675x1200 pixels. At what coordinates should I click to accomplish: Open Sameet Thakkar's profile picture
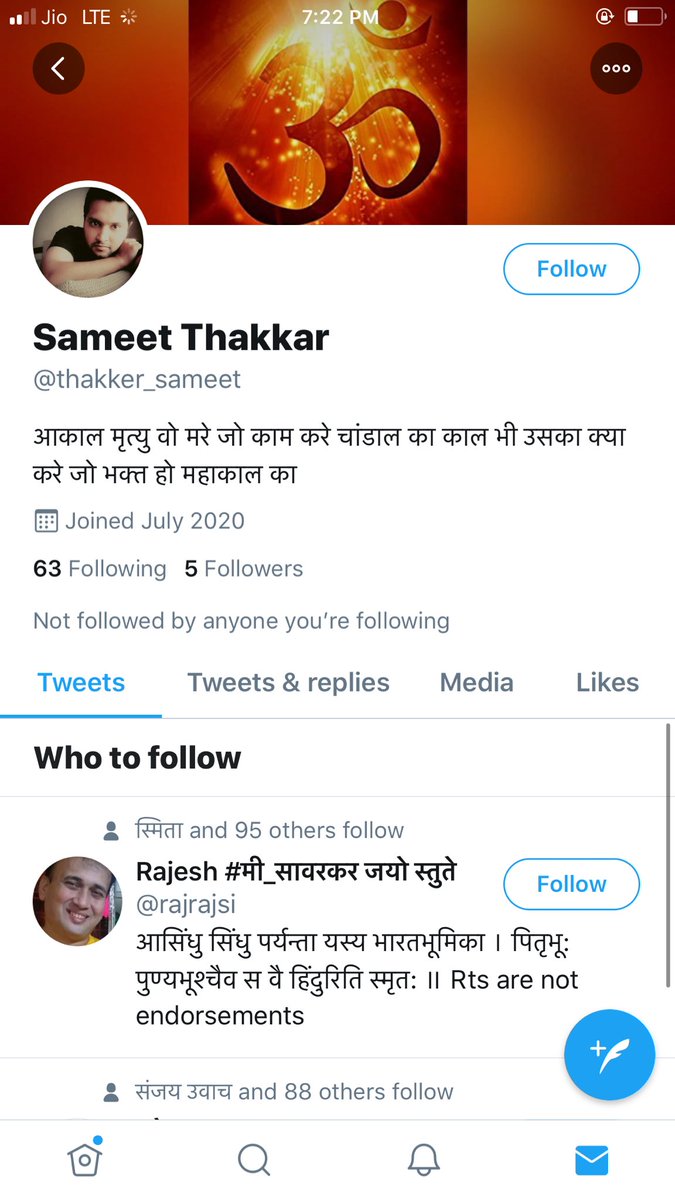point(88,241)
